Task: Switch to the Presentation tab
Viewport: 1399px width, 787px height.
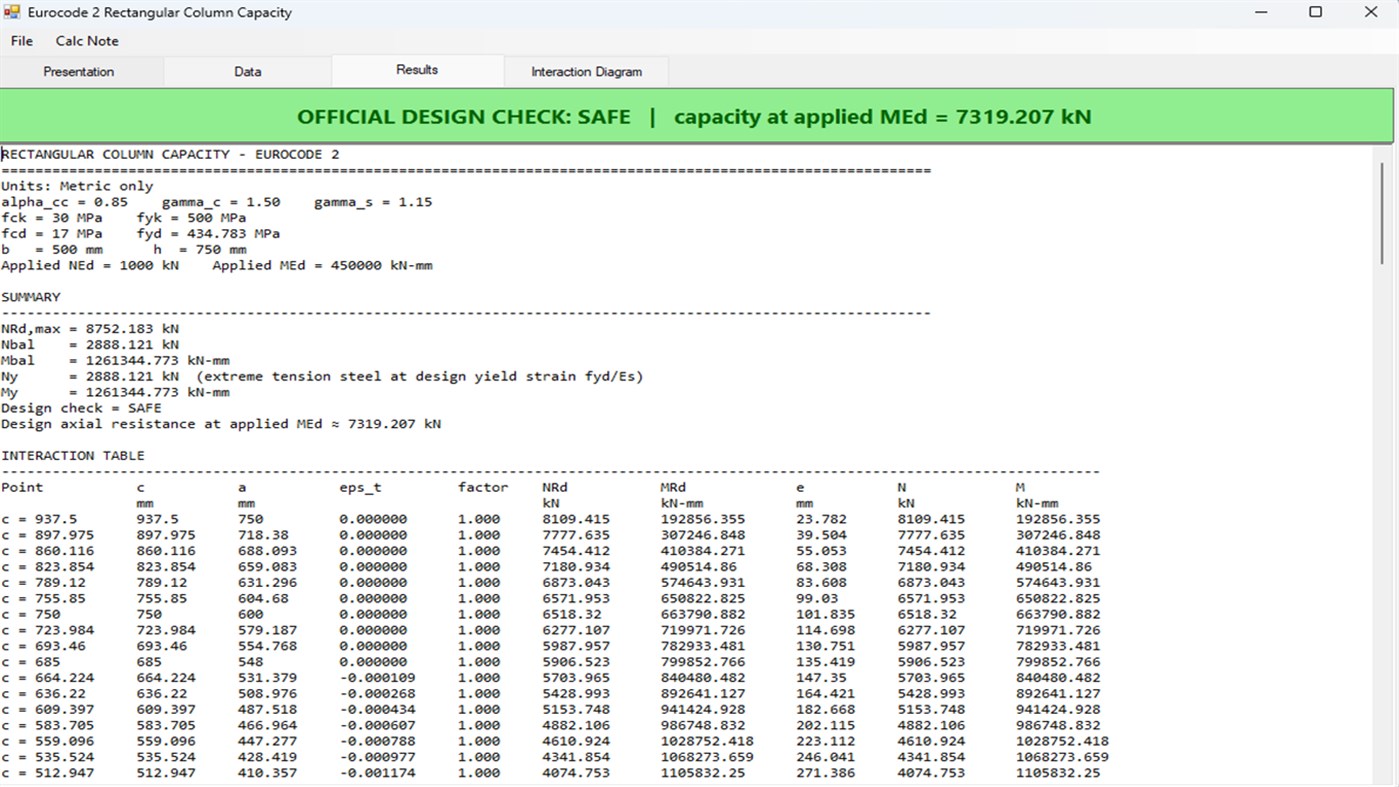Action: 79,72
